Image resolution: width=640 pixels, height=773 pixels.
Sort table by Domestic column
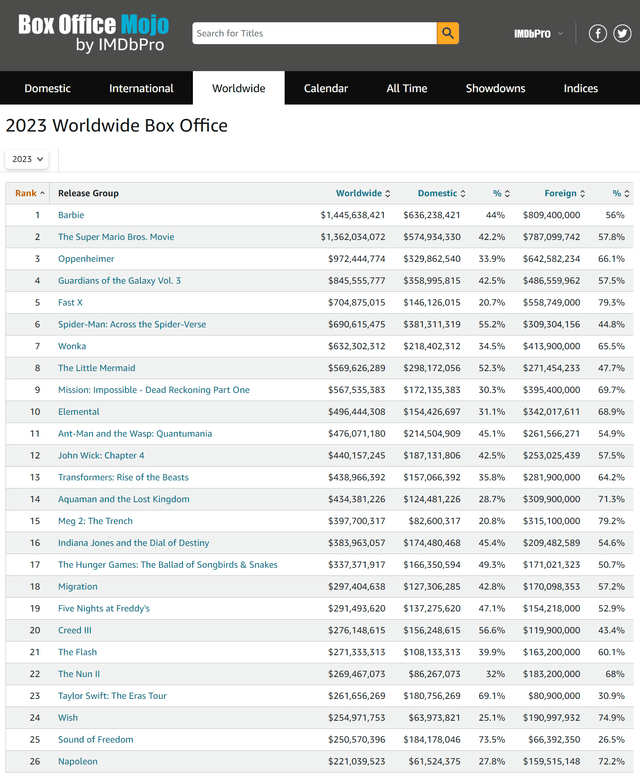point(441,193)
